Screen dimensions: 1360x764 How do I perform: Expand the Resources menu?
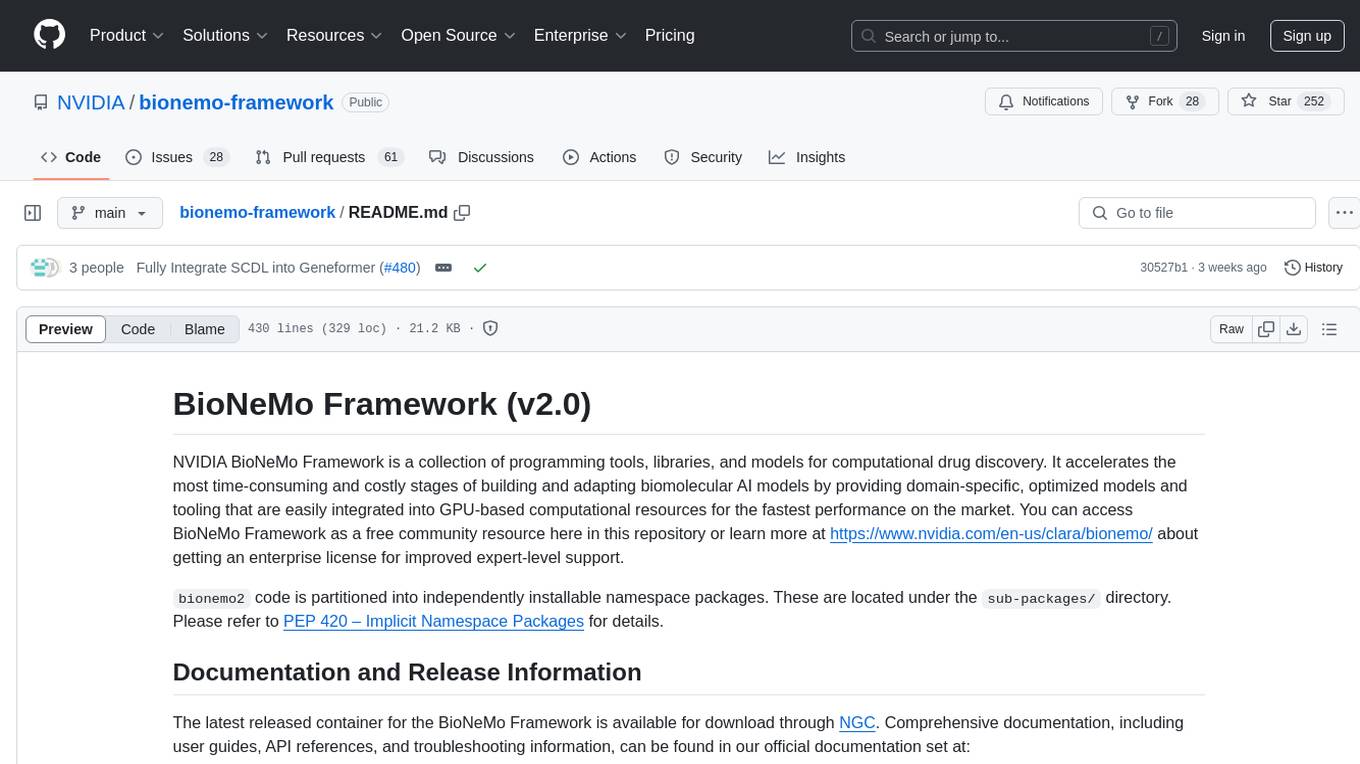(x=334, y=35)
